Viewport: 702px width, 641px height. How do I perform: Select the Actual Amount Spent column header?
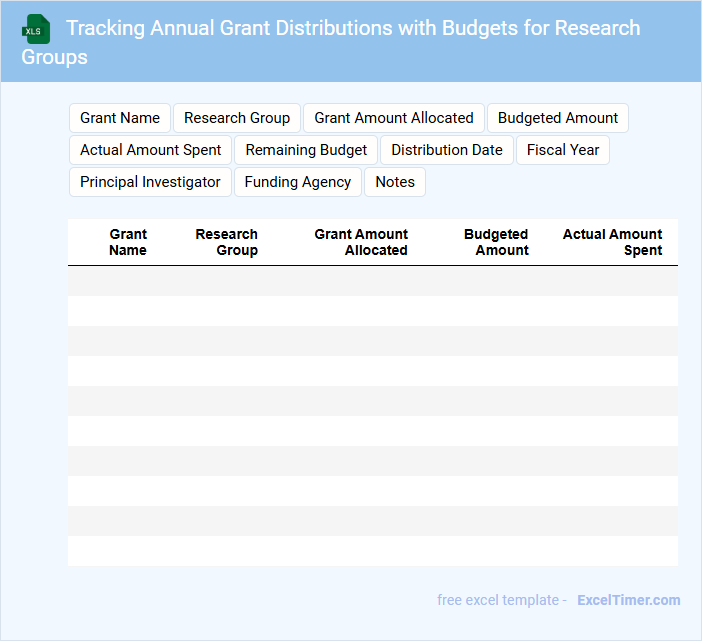613,242
